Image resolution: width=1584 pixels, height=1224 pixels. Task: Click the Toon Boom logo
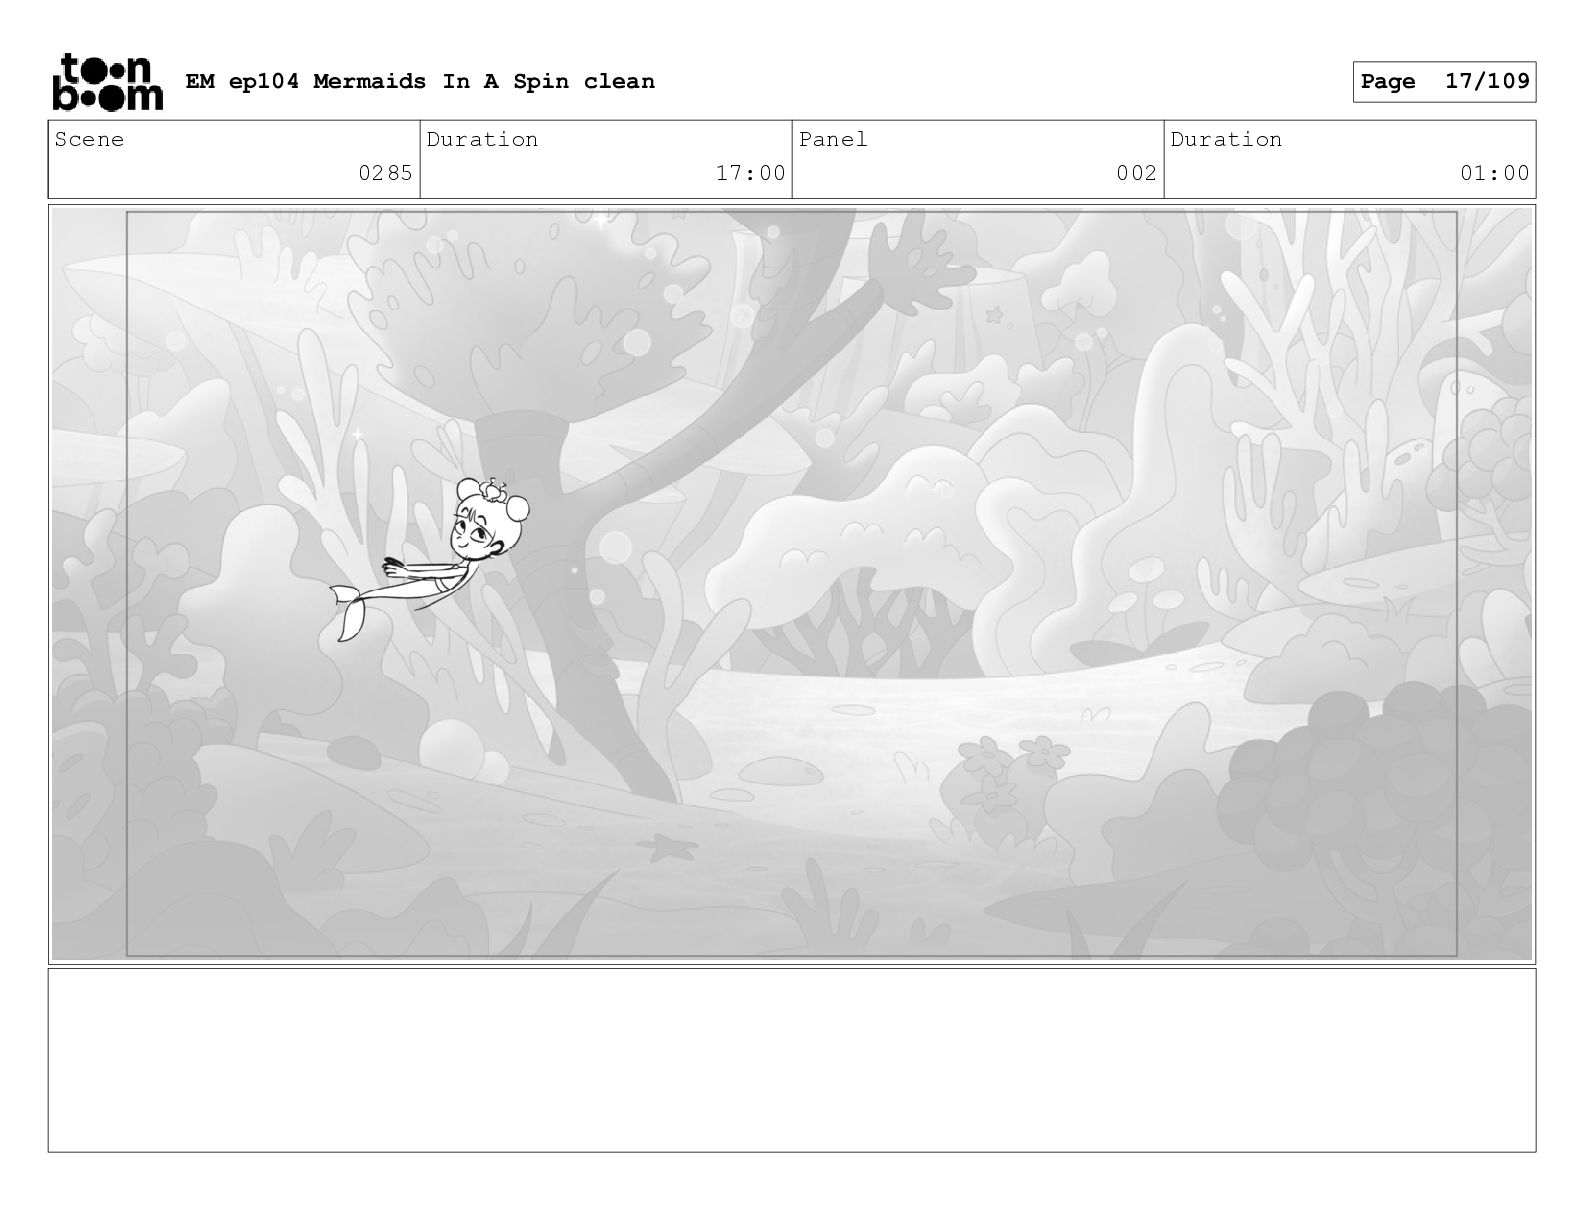(x=107, y=81)
